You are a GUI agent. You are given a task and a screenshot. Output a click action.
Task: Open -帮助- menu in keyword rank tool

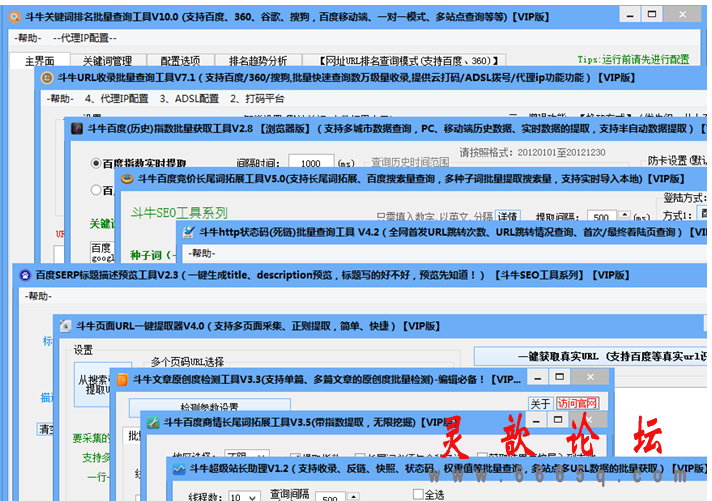[27, 38]
